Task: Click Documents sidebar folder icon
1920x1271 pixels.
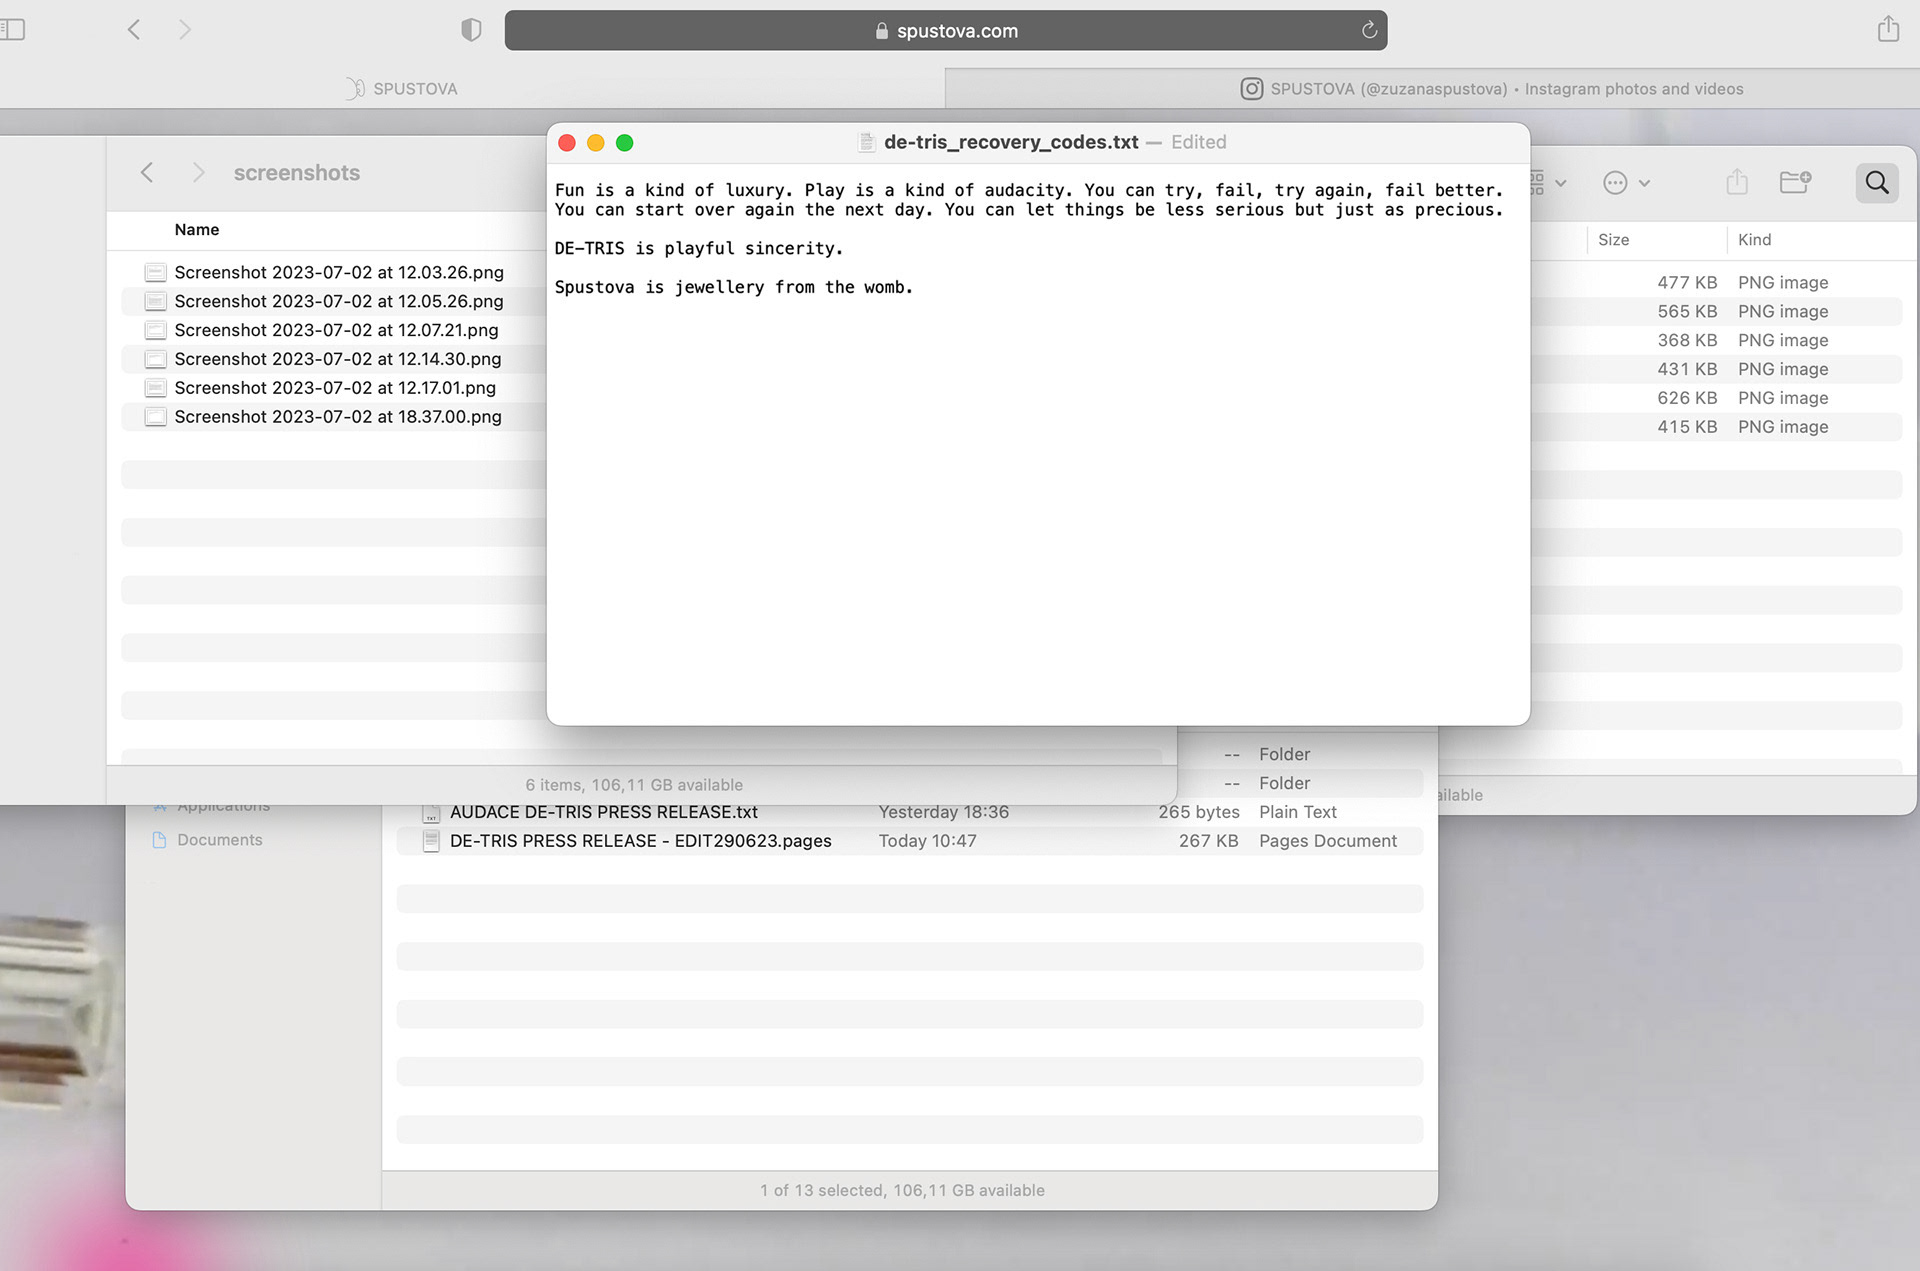Action: pos(159,840)
